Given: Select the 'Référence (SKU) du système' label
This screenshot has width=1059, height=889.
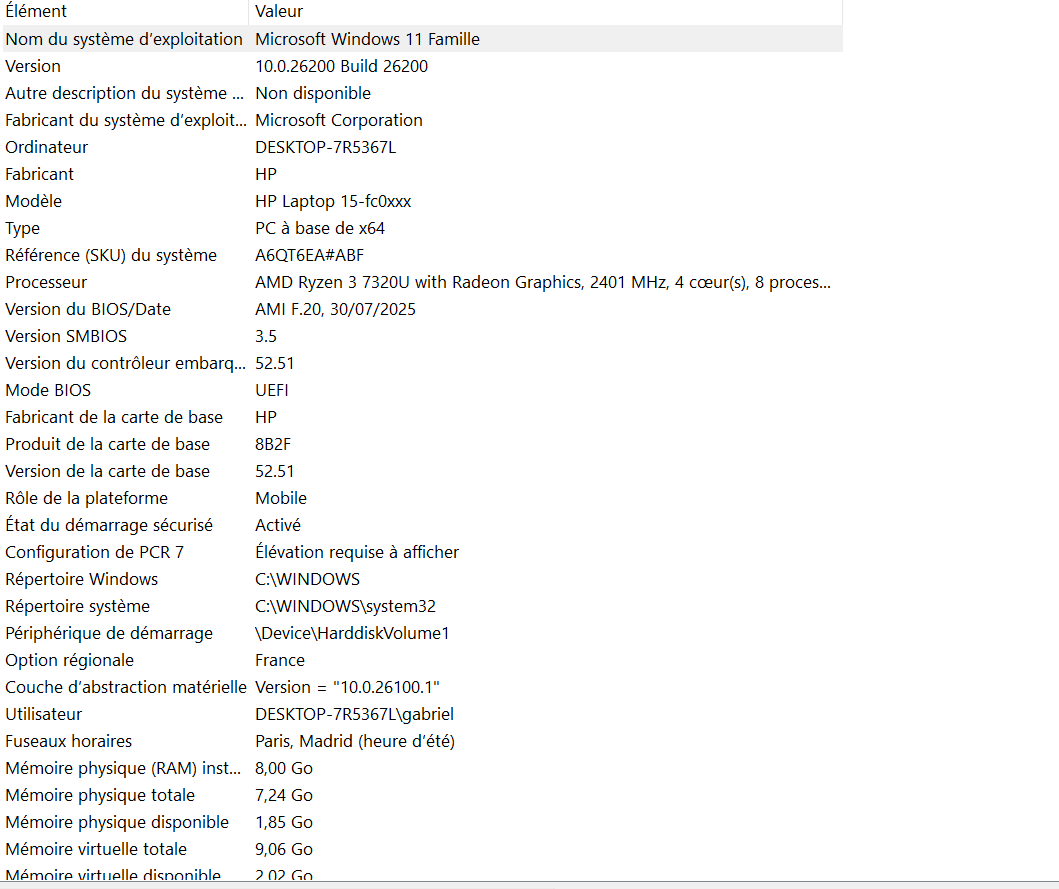Looking at the screenshot, I should click(111, 255).
